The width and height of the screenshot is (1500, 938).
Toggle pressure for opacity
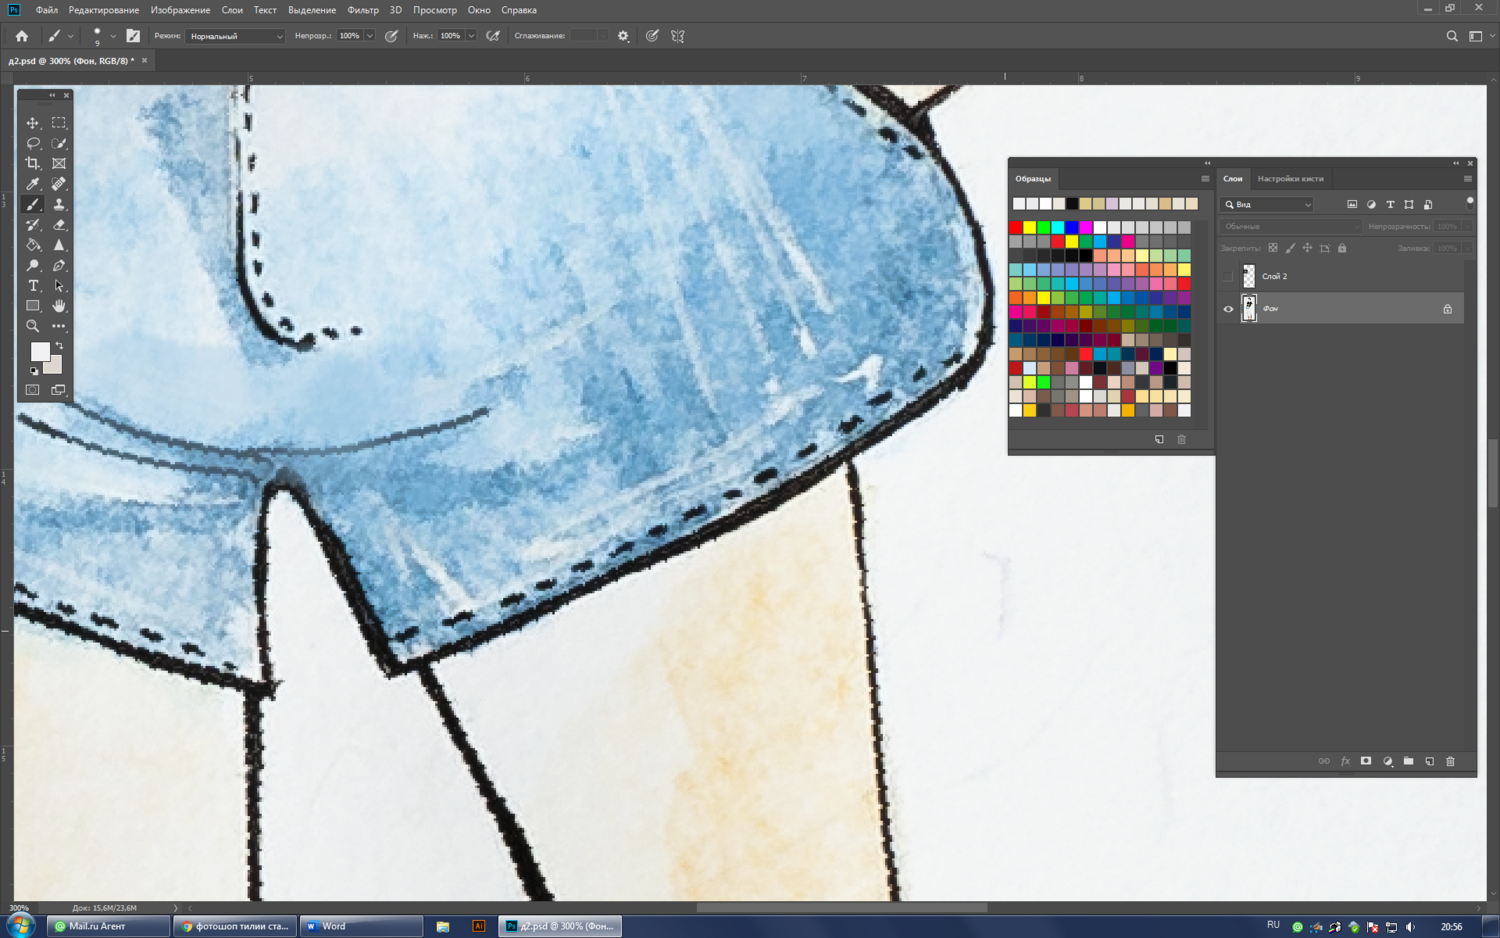[392, 36]
